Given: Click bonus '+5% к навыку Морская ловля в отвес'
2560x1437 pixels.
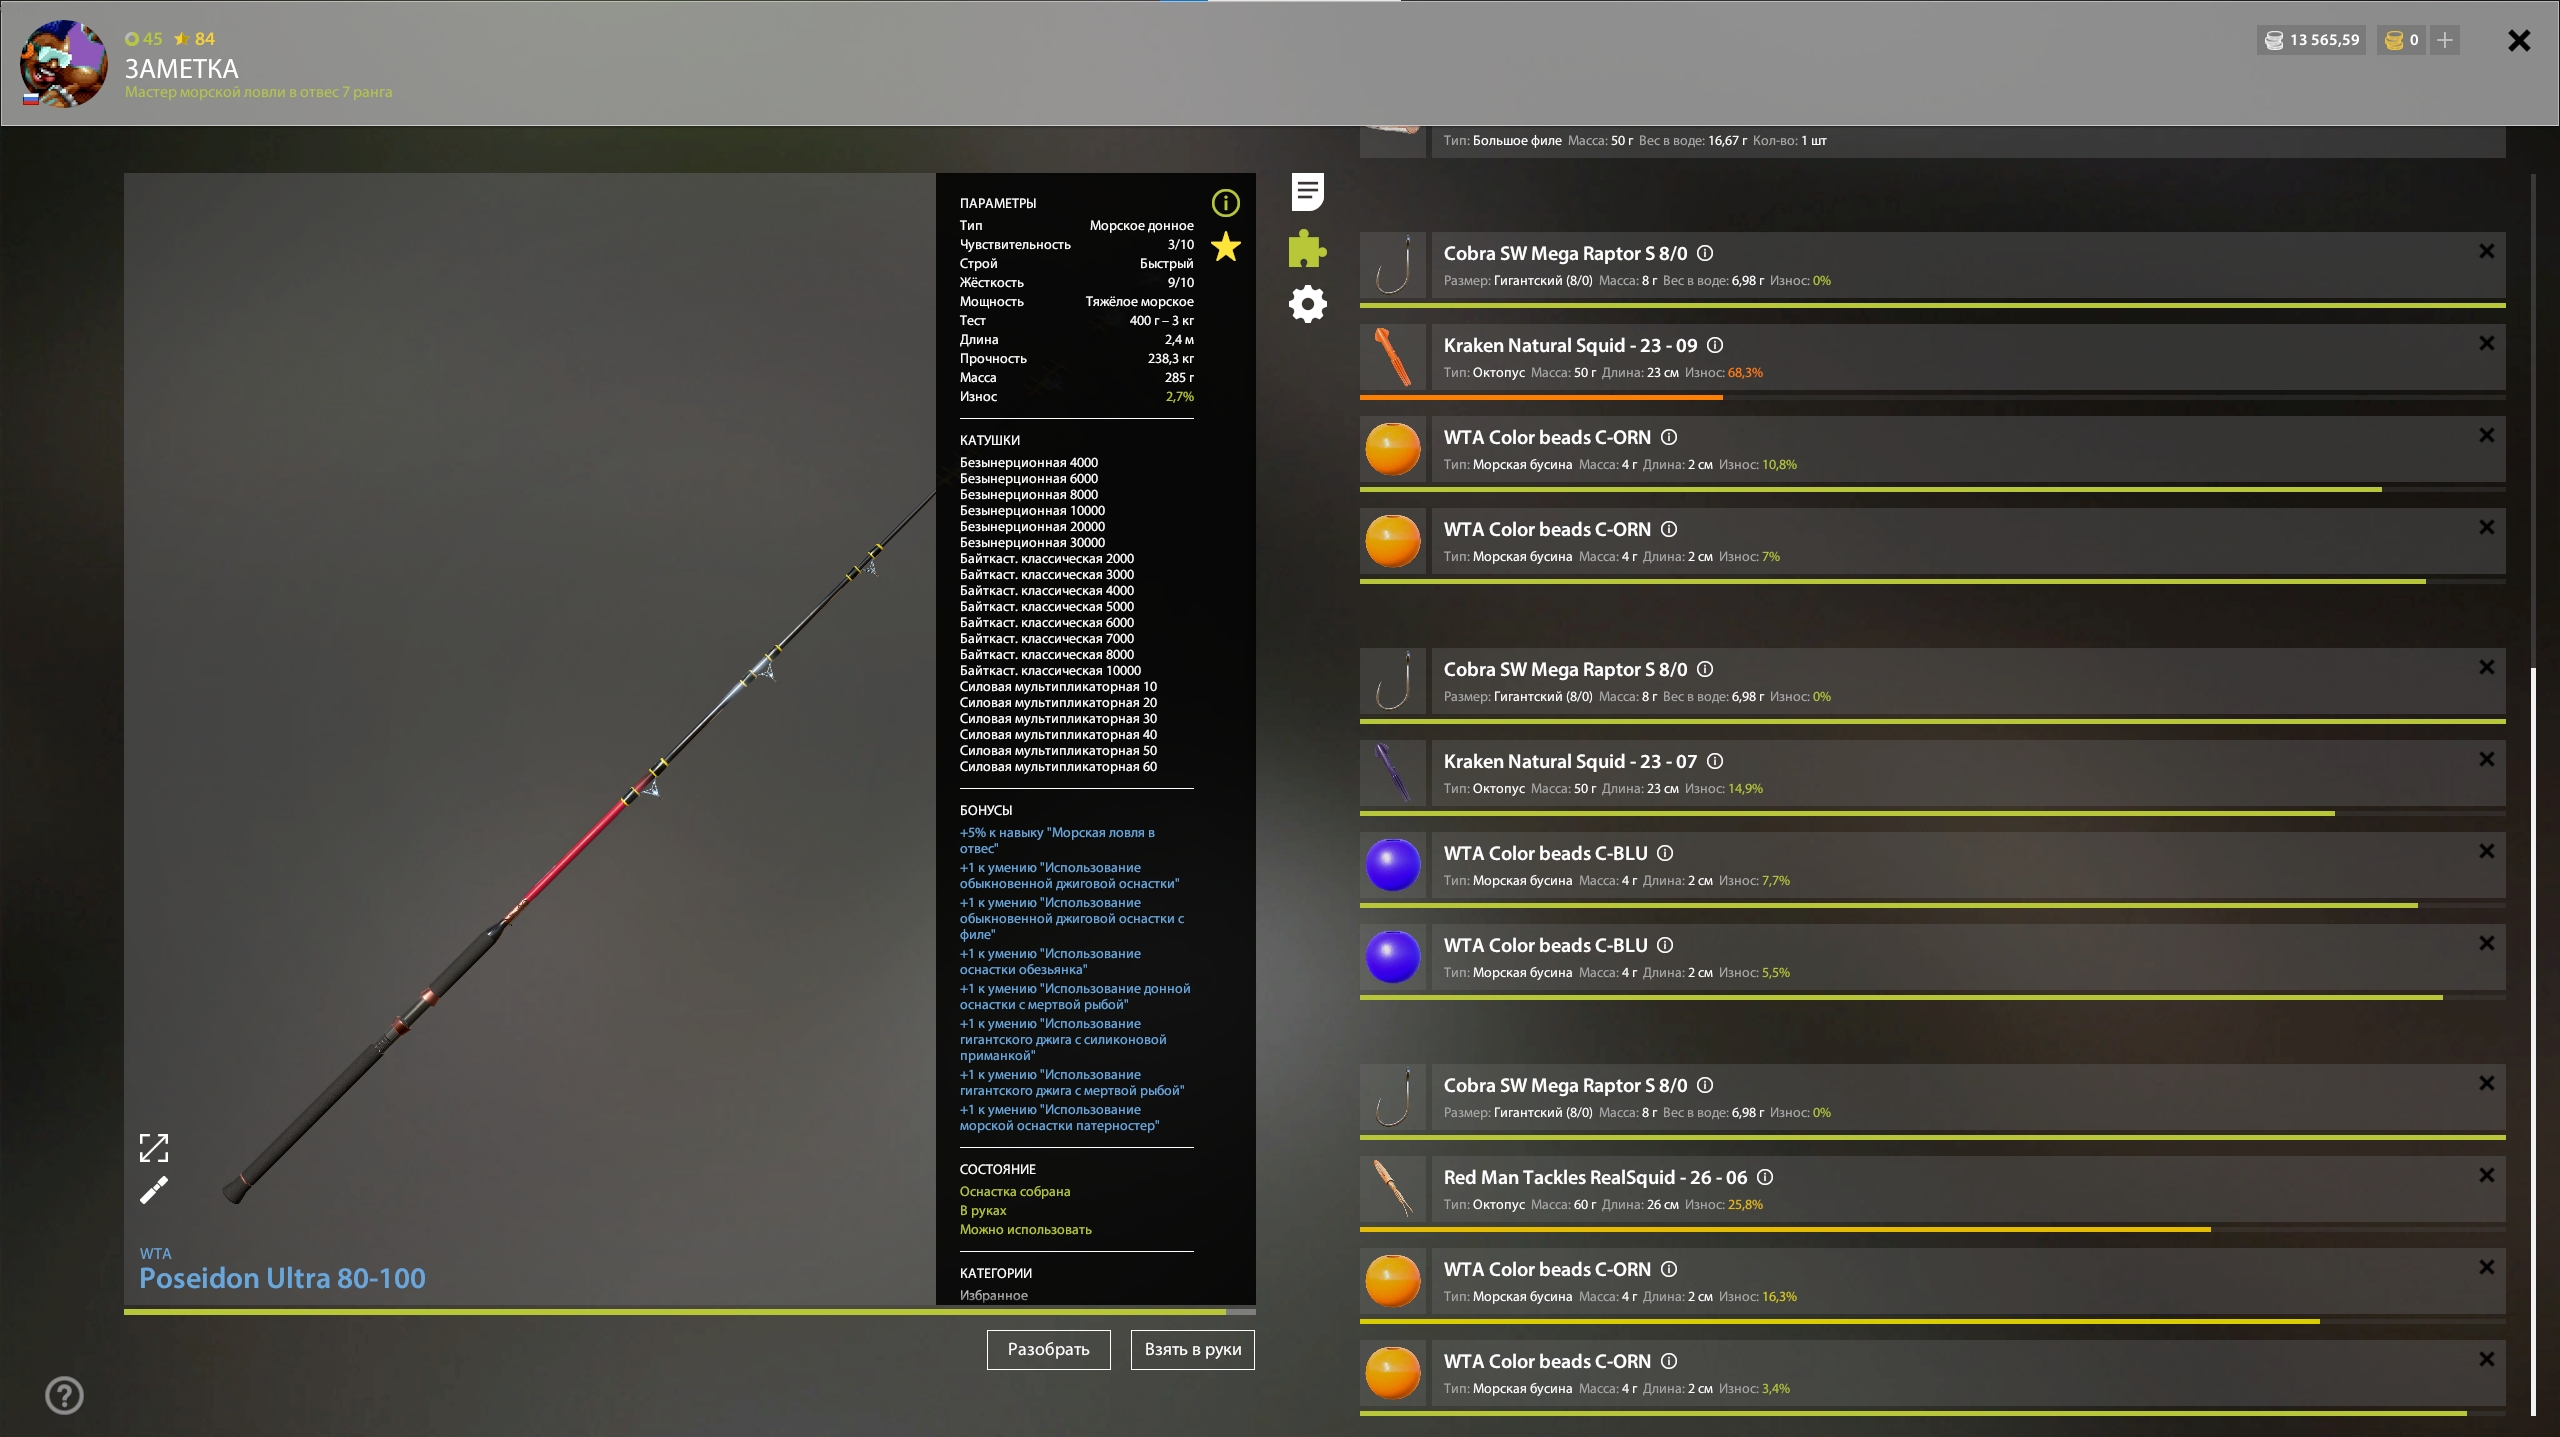Looking at the screenshot, I should 1057,840.
